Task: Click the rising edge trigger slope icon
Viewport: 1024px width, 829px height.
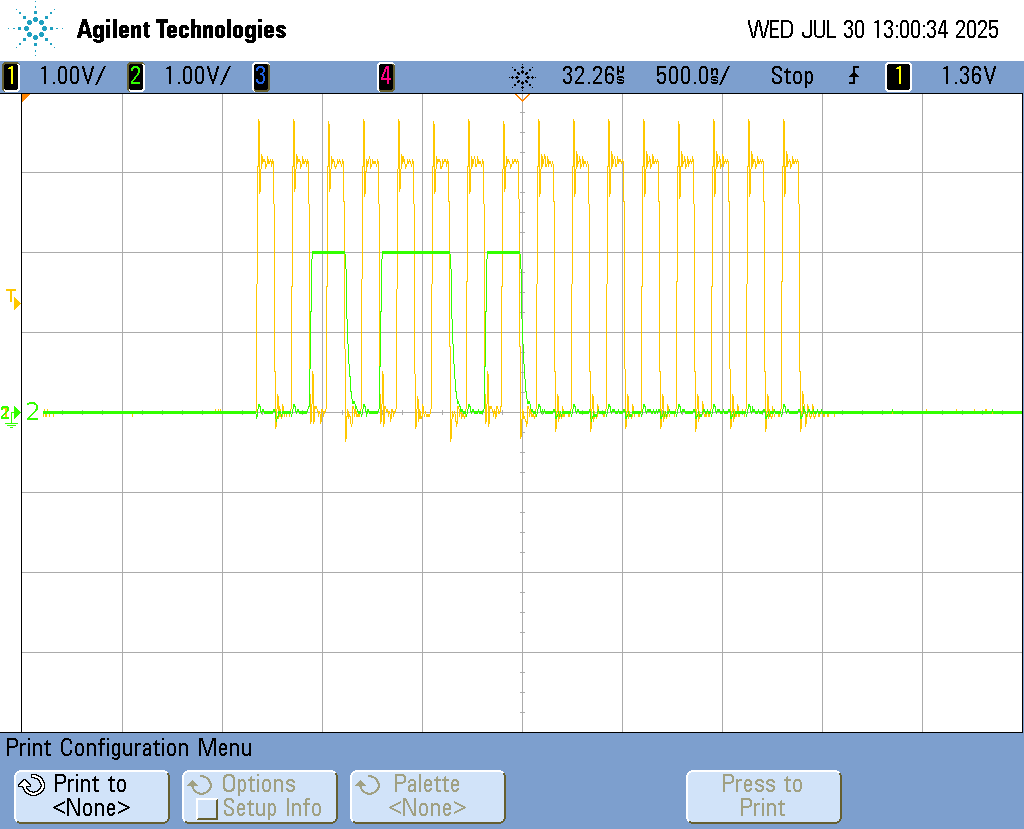Action: click(854, 76)
